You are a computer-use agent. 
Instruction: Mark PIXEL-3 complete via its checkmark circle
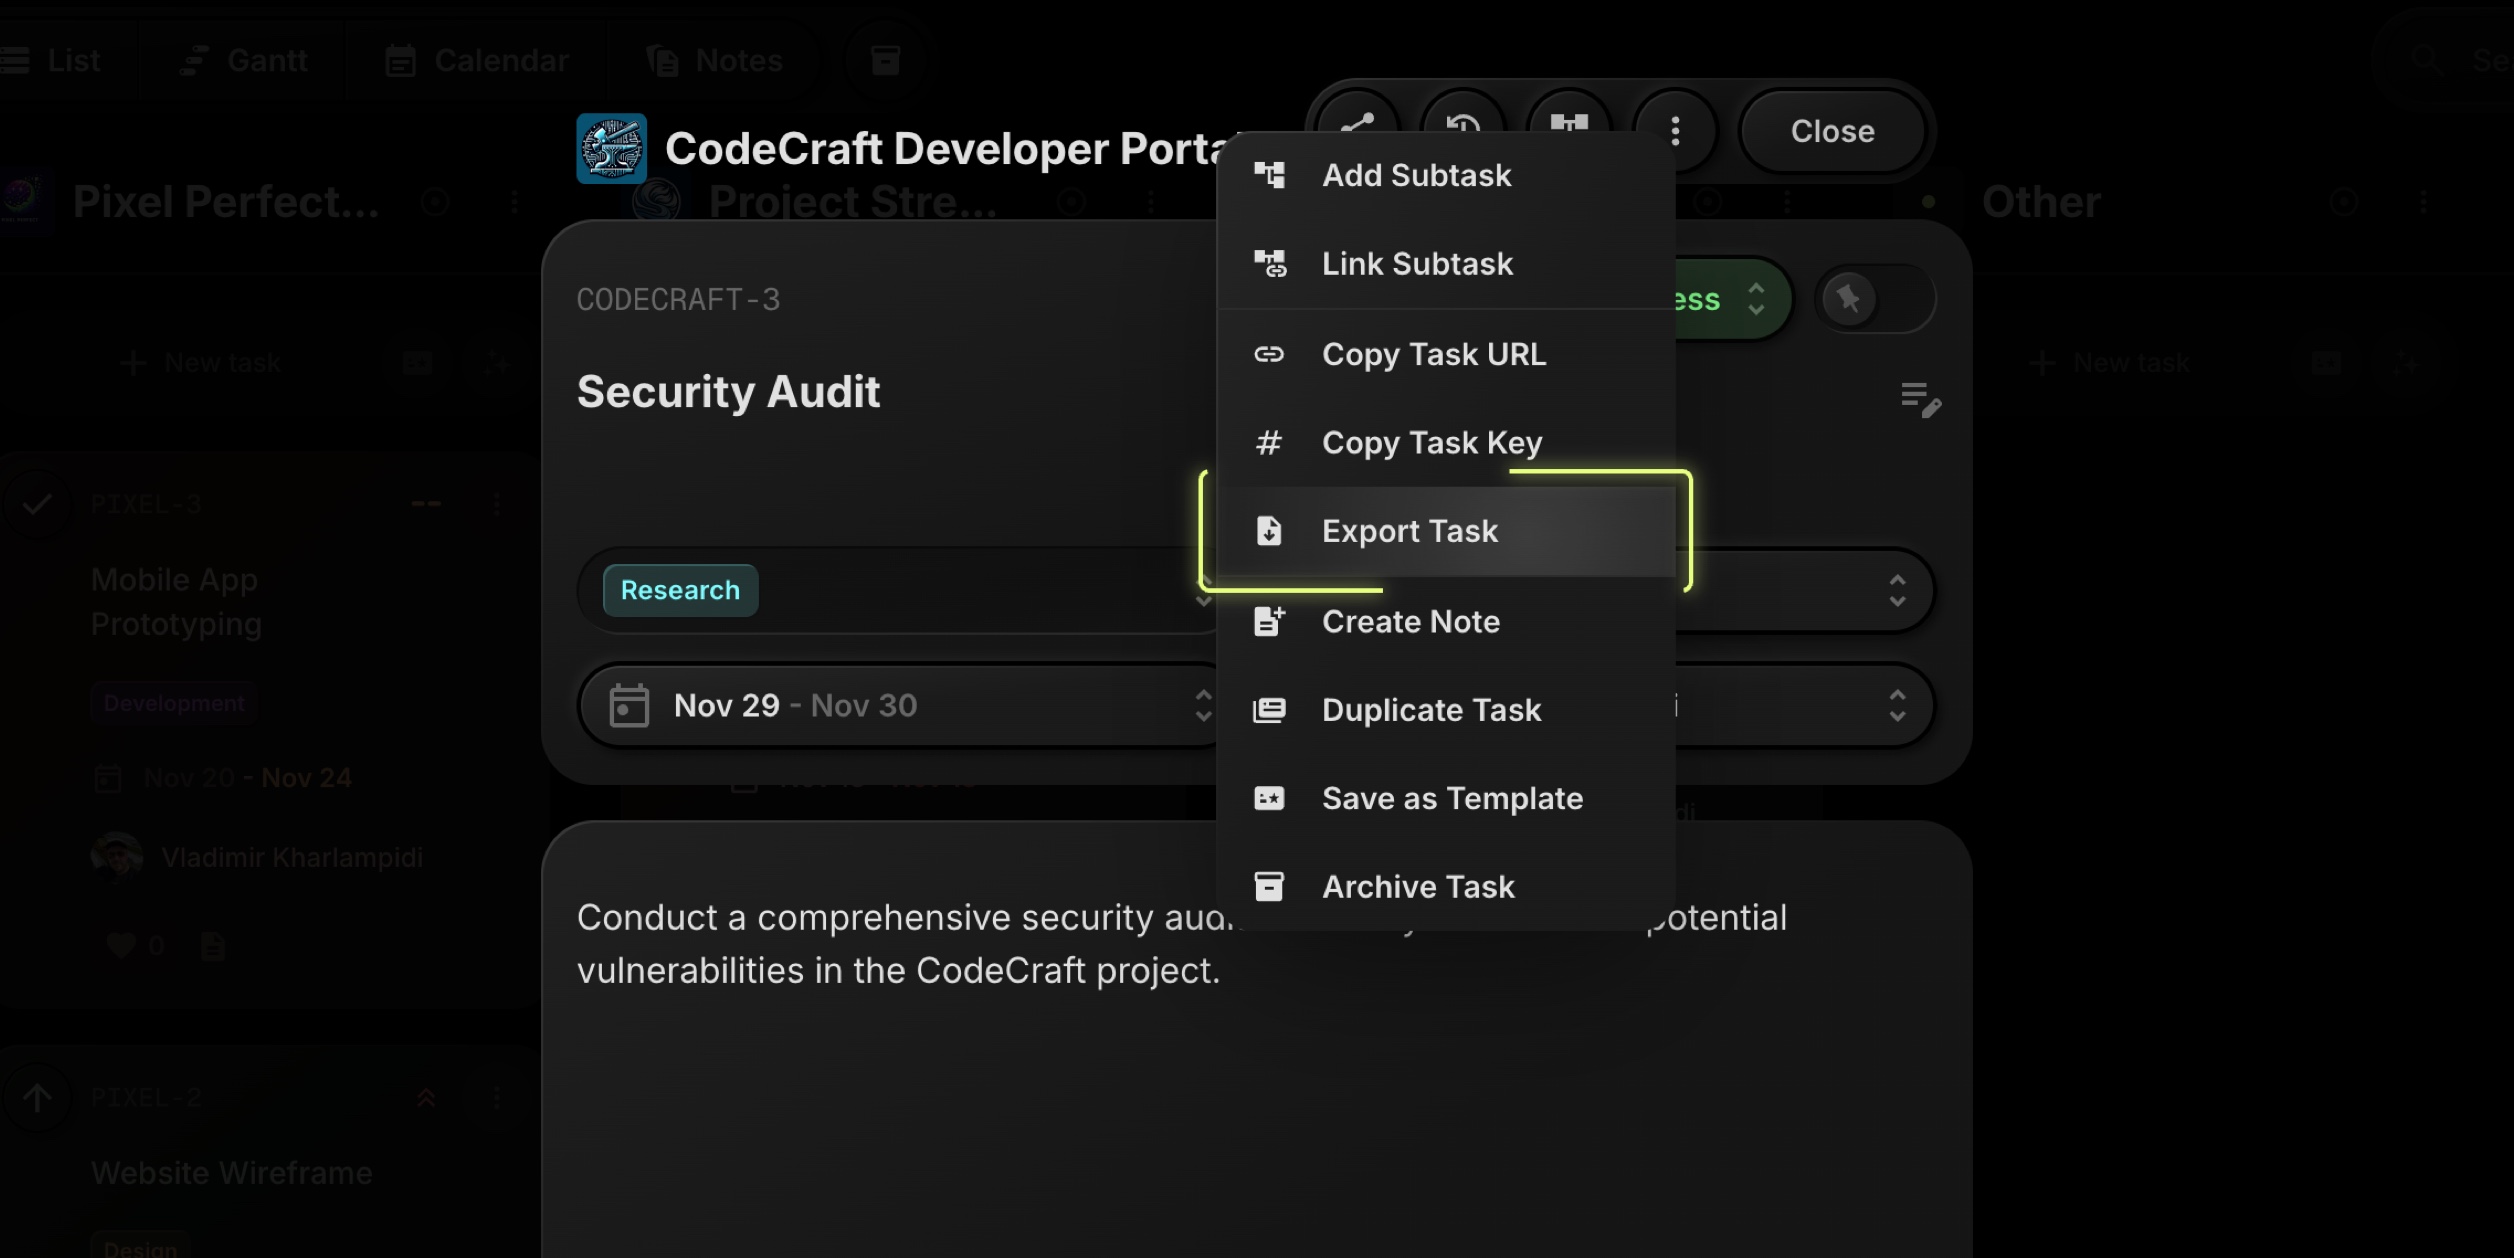point(37,503)
